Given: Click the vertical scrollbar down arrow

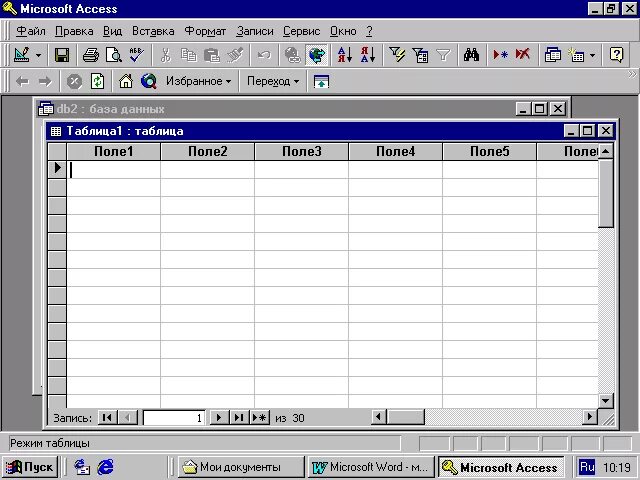Looking at the screenshot, I should click(606, 400).
